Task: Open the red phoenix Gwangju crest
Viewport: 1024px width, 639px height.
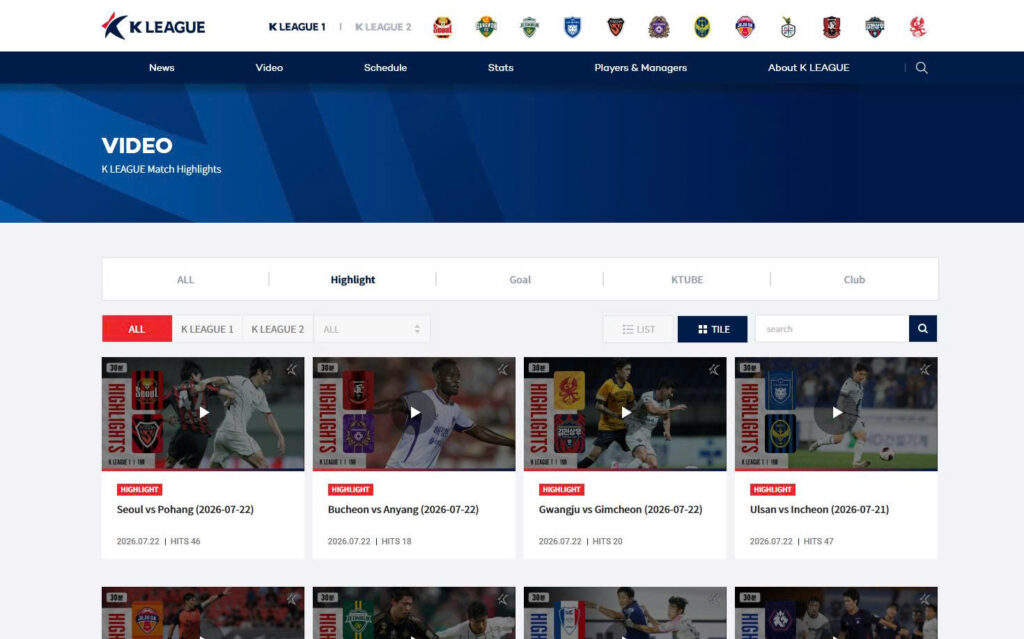Action: 918,27
